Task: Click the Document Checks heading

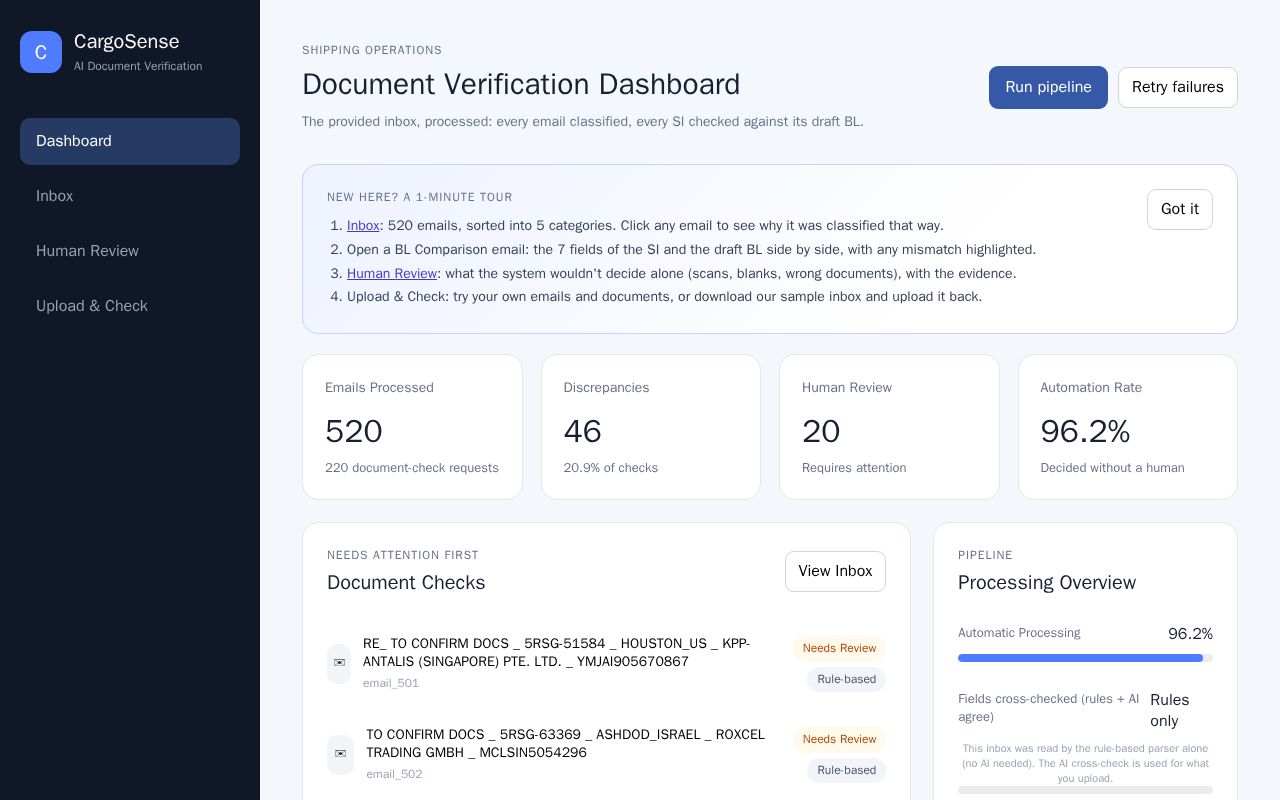Action: [406, 582]
